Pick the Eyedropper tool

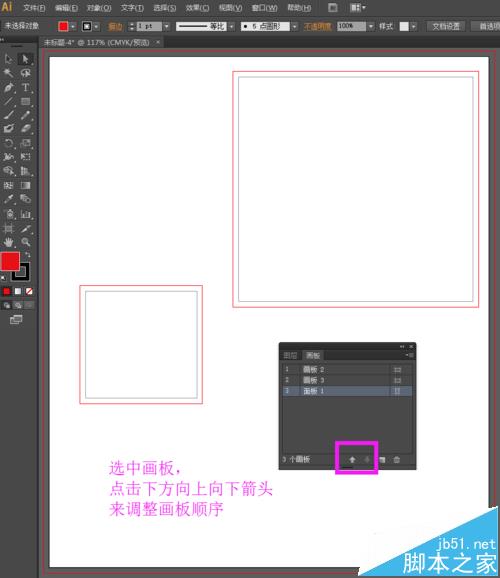(8, 199)
